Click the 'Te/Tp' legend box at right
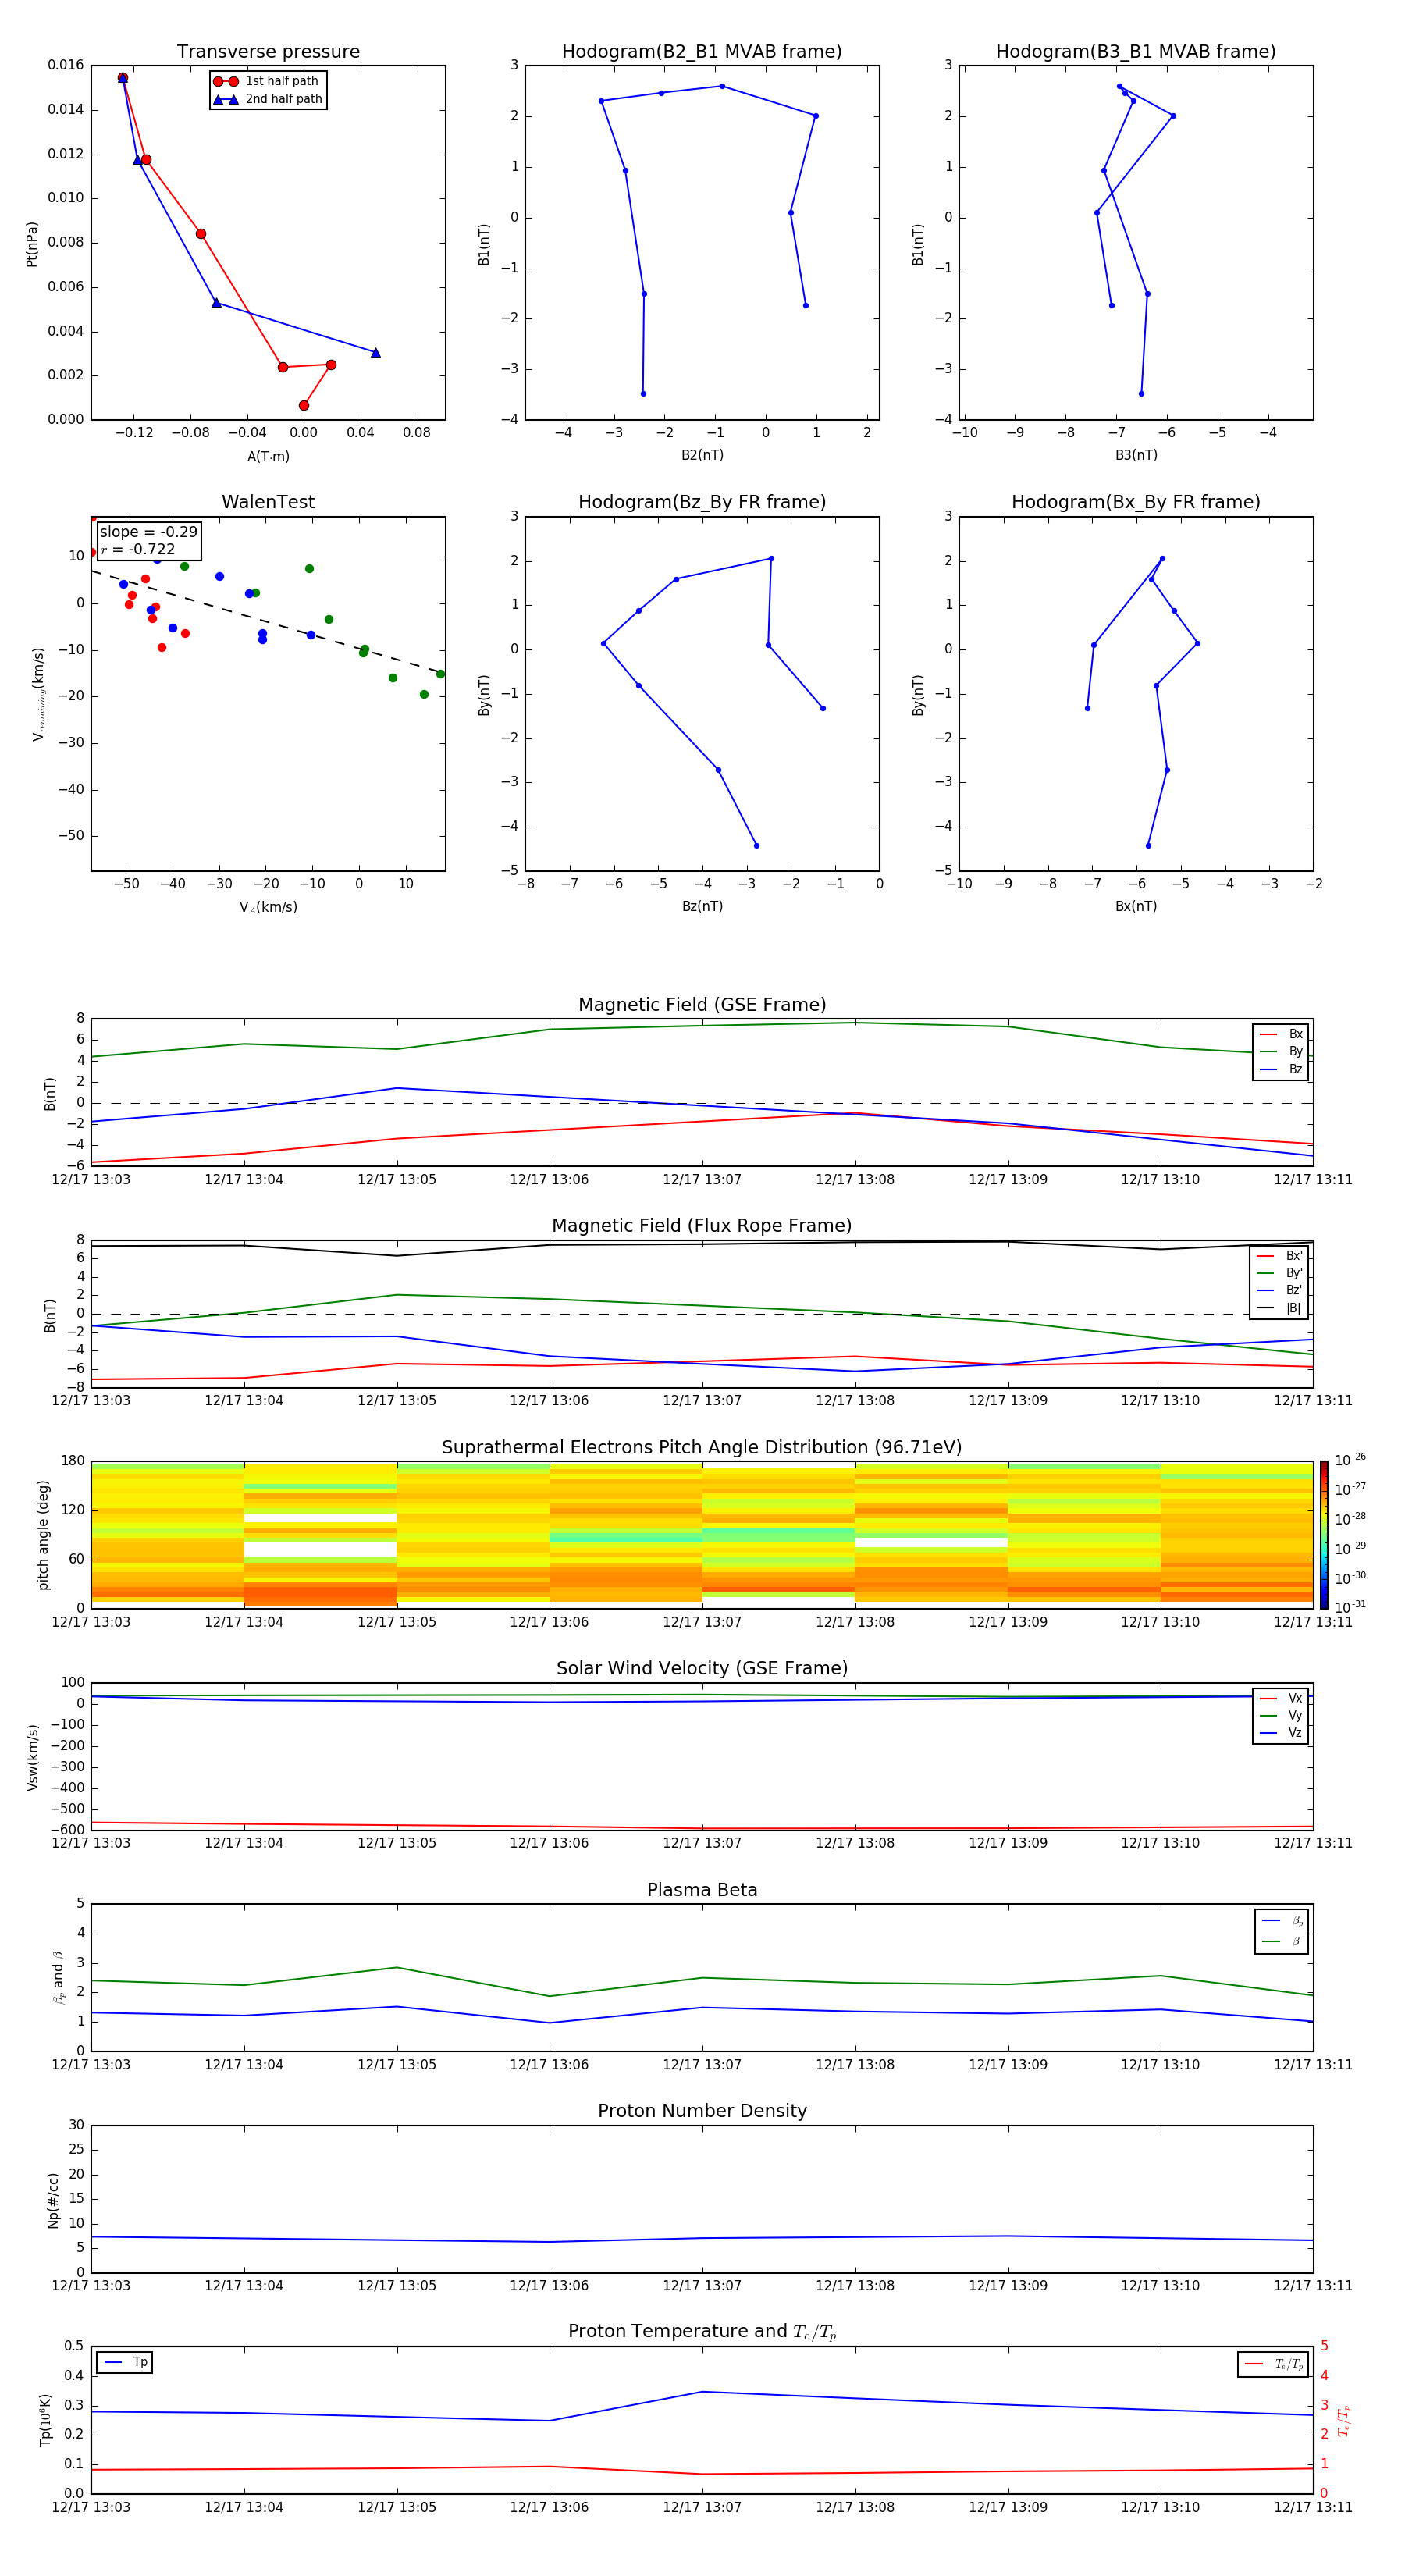This screenshot has height=2576, width=1405. (x=1273, y=2365)
